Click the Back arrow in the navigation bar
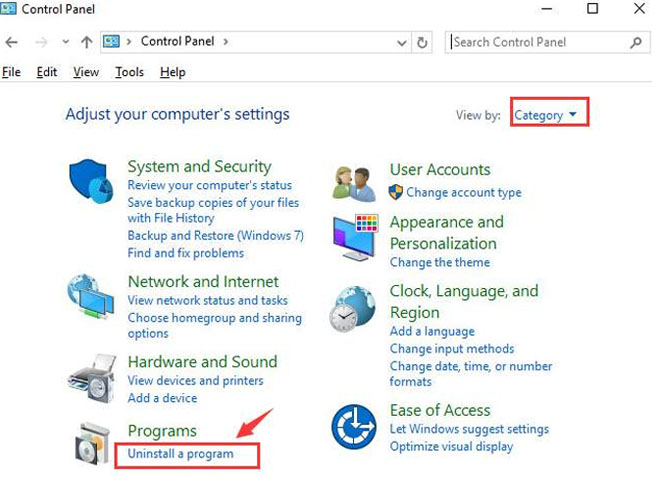This screenshot has width=652, height=488. pyautogui.click(x=12, y=42)
